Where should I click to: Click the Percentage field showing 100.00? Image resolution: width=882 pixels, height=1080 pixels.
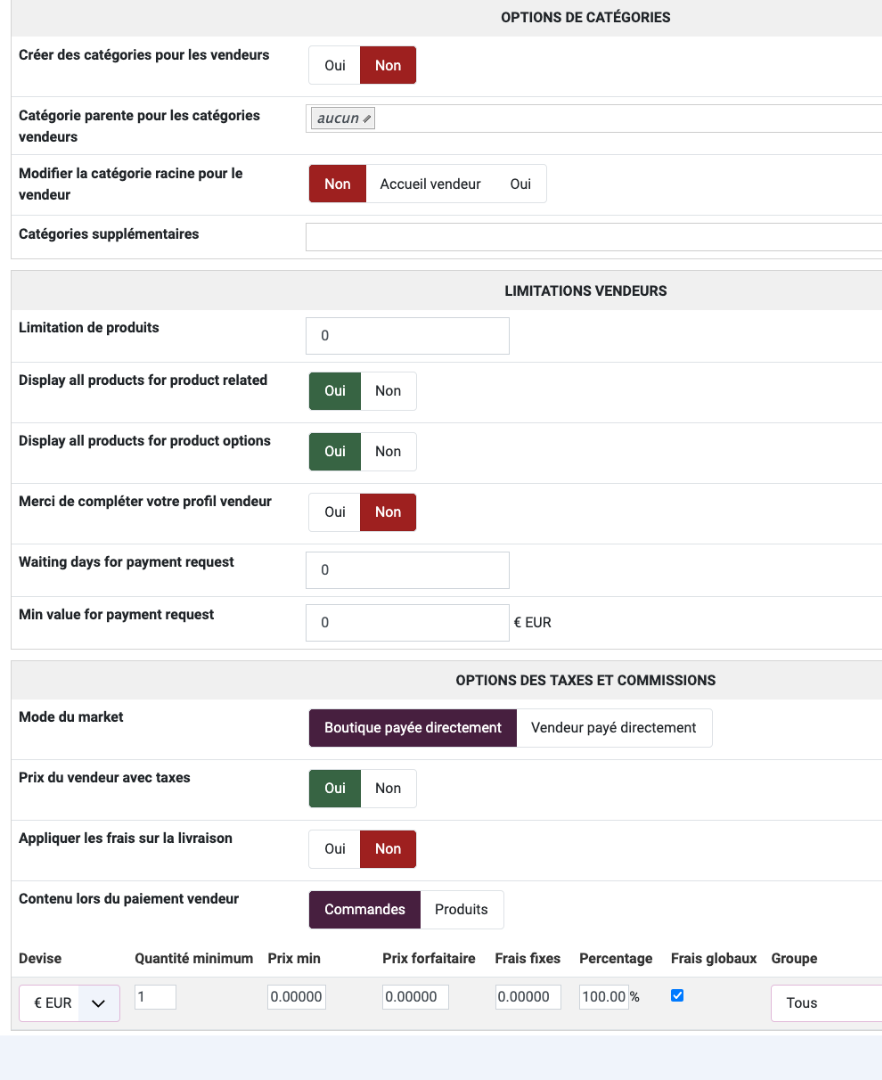(x=603, y=997)
